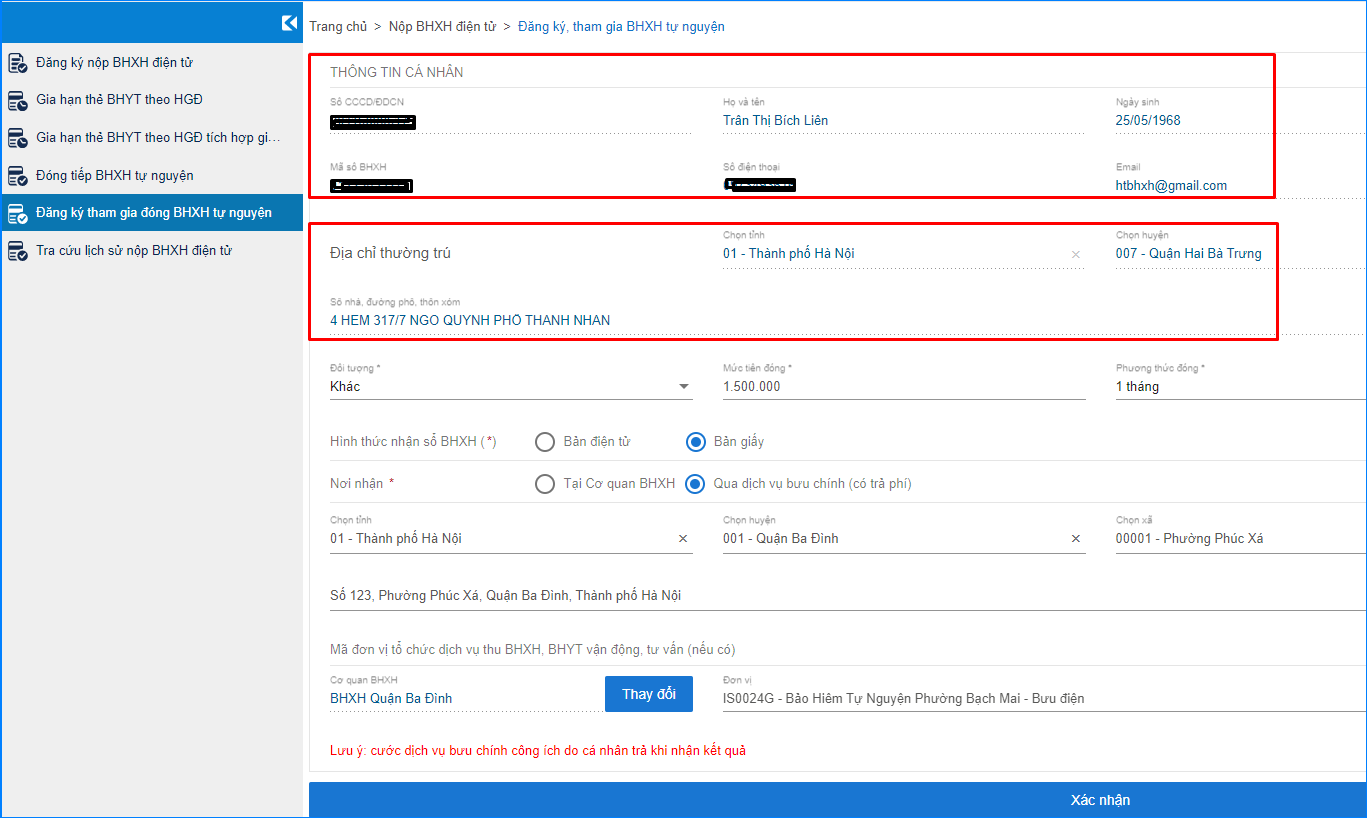
Task: Click the Gia hạn thẻ BHYT theo HGĐ icon
Action: [x=17, y=100]
